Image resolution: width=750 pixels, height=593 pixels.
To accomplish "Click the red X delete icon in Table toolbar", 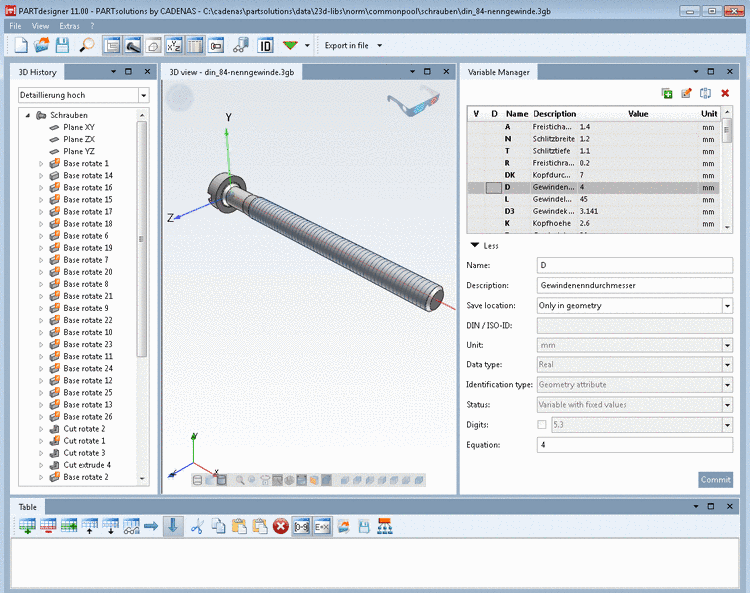I will pyautogui.click(x=281, y=526).
